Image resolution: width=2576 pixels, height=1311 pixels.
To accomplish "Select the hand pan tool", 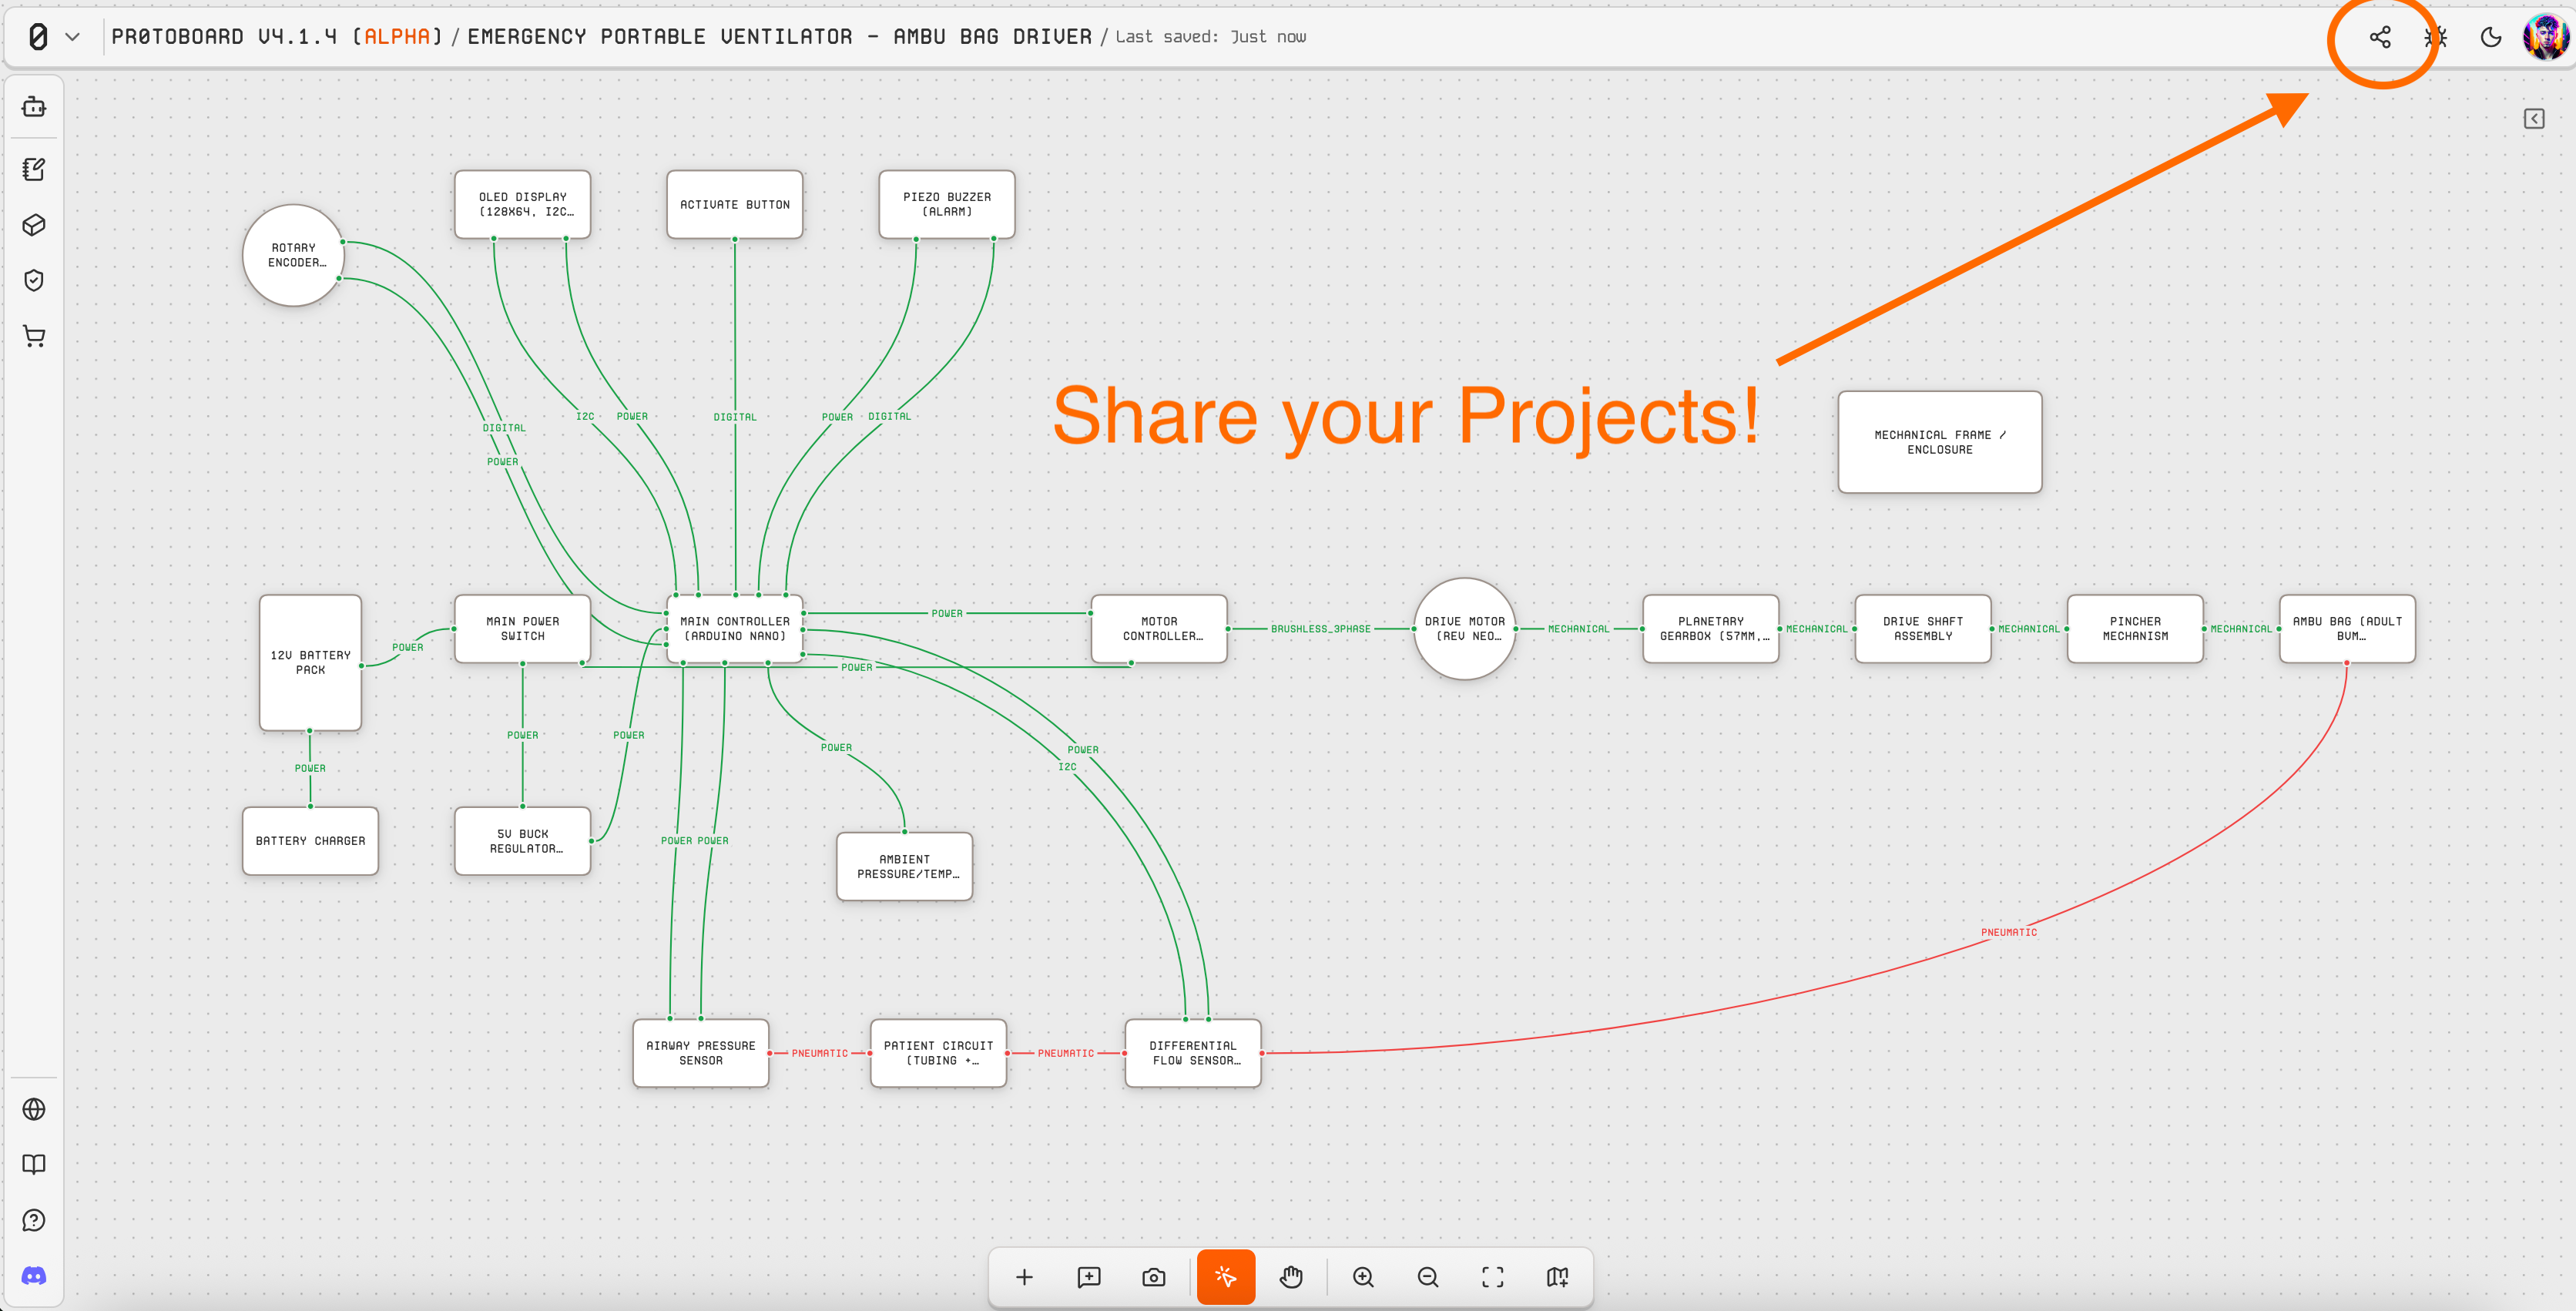I will (1291, 1277).
